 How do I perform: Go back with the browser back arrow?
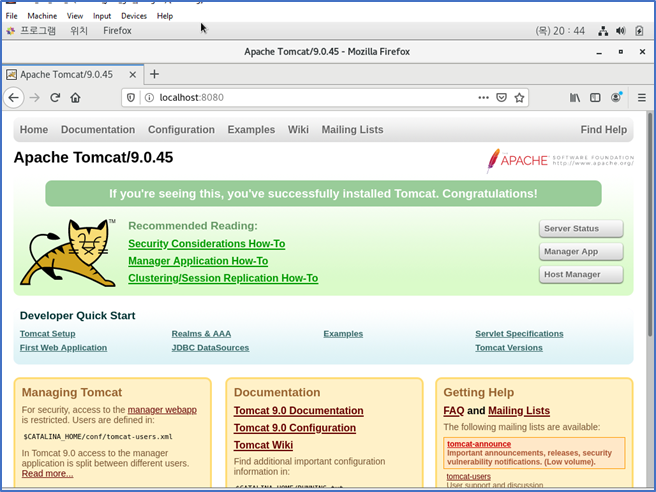click(13, 98)
